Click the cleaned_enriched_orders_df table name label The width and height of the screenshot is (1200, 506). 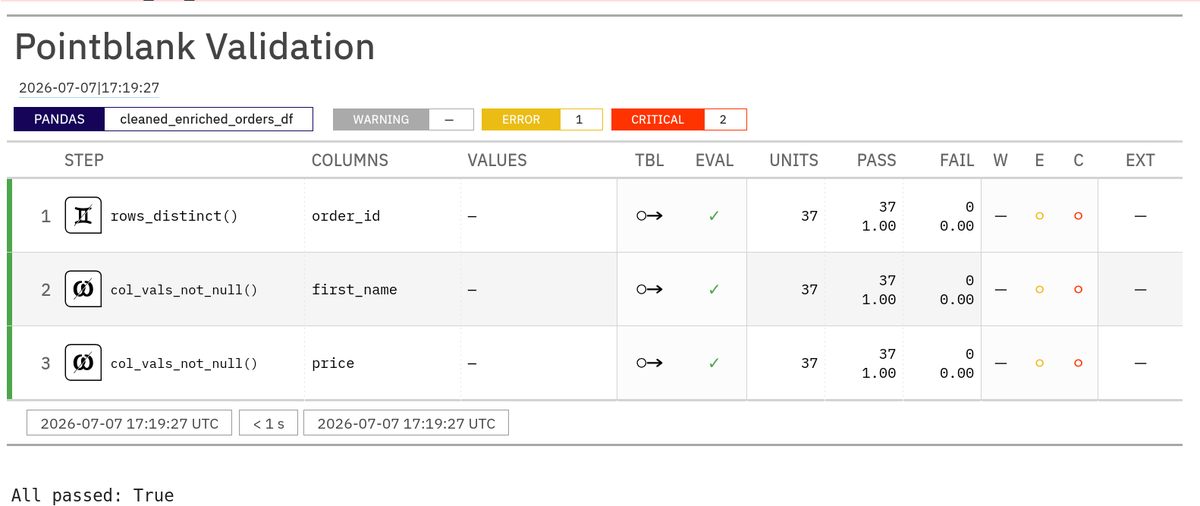click(x=209, y=119)
